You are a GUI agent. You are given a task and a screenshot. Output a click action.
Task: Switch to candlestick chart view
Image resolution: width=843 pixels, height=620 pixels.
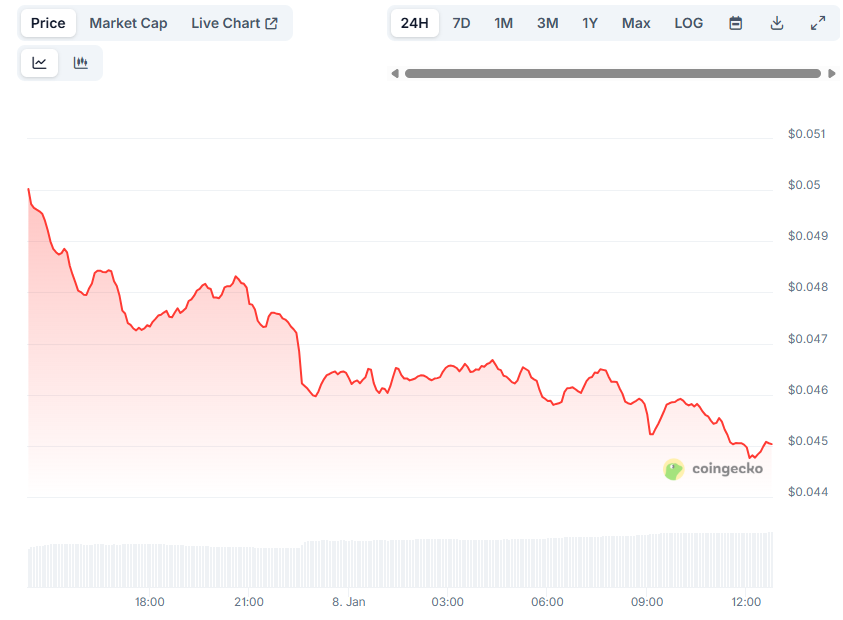point(81,62)
